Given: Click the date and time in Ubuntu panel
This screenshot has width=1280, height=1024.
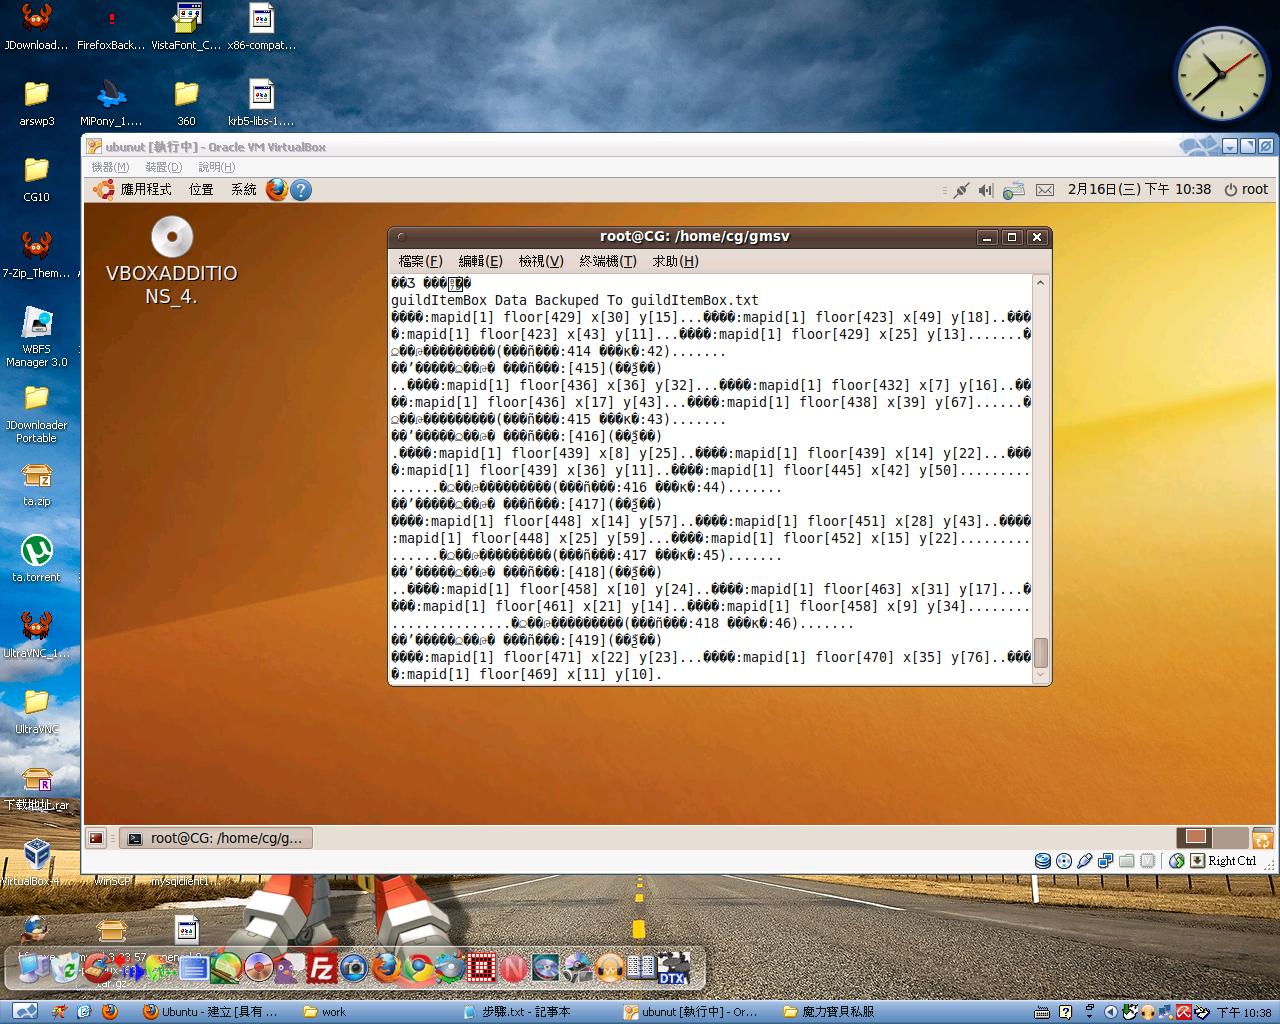Looking at the screenshot, I should [1139, 189].
